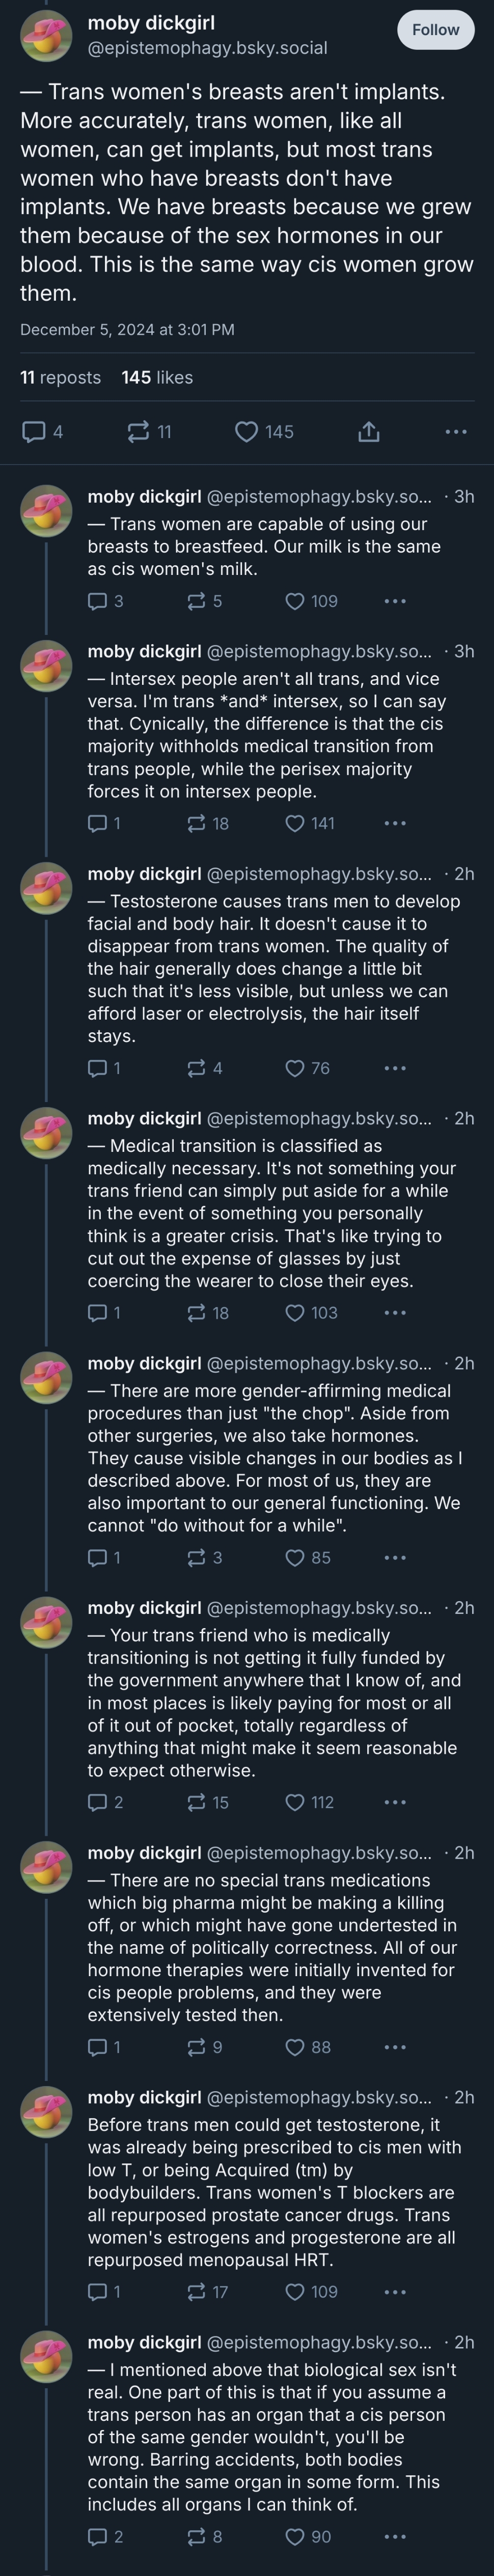Open more options menu on main post
Image resolution: width=494 pixels, height=2576 pixels.
pyautogui.click(x=455, y=432)
